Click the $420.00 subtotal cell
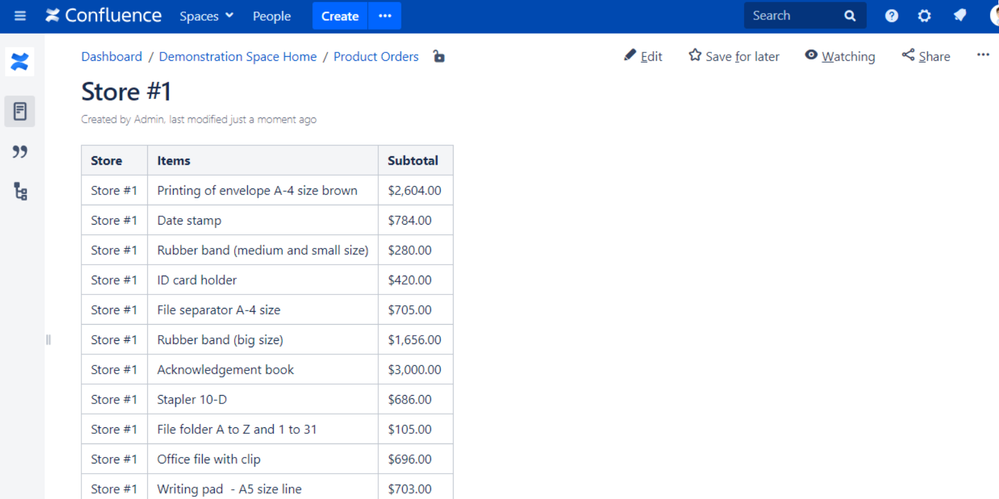 (416, 280)
